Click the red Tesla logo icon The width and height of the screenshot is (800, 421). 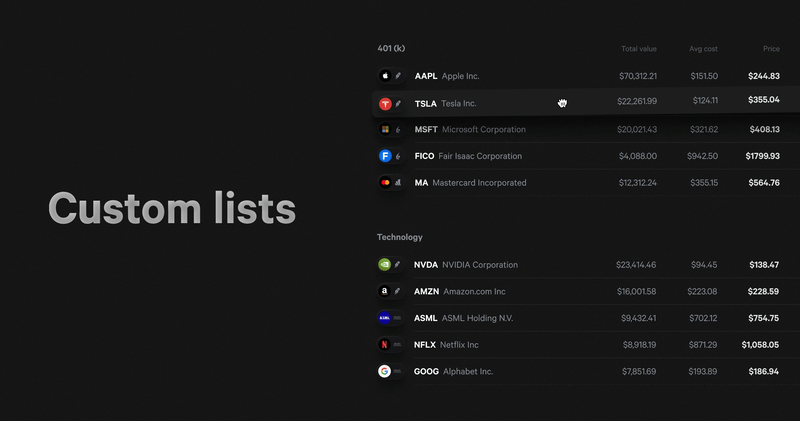click(385, 103)
